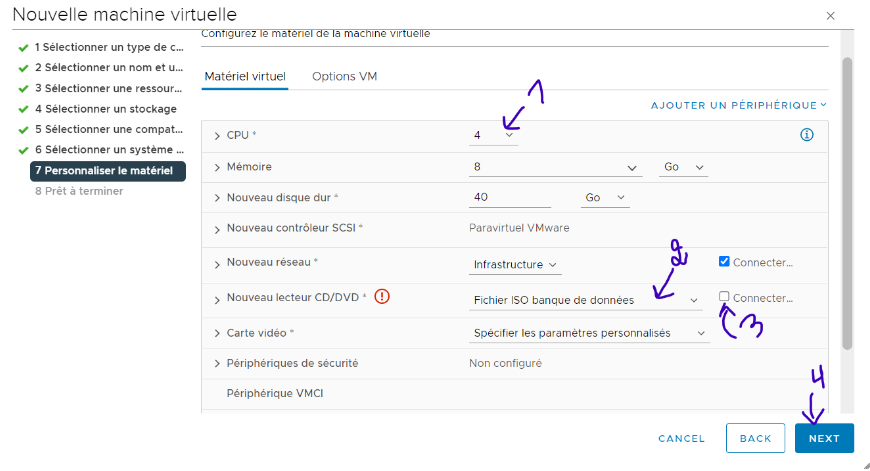The width and height of the screenshot is (870, 471).
Task: Click the Périphérique VMCI row
Action: pos(514,394)
